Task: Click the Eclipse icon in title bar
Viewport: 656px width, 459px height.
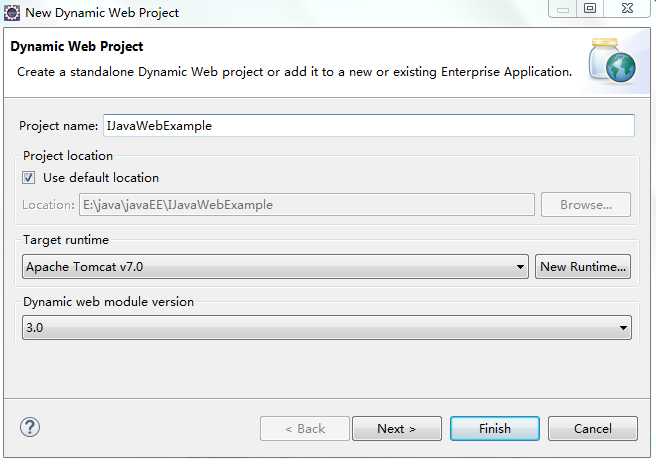Action: (12, 13)
